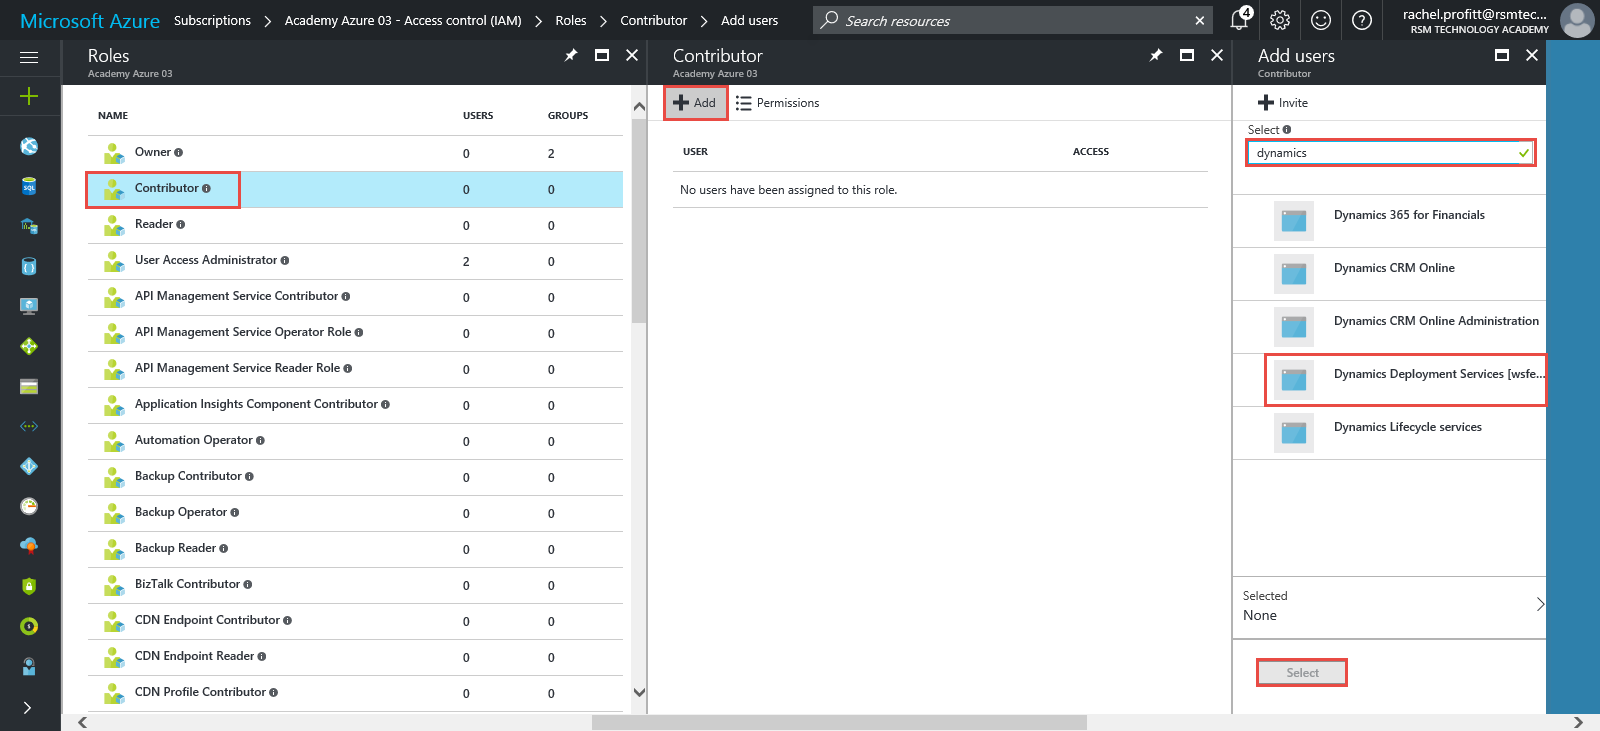This screenshot has height=731, width=1600.
Task: Open storage accounts icon in sidebar
Action: 29,386
